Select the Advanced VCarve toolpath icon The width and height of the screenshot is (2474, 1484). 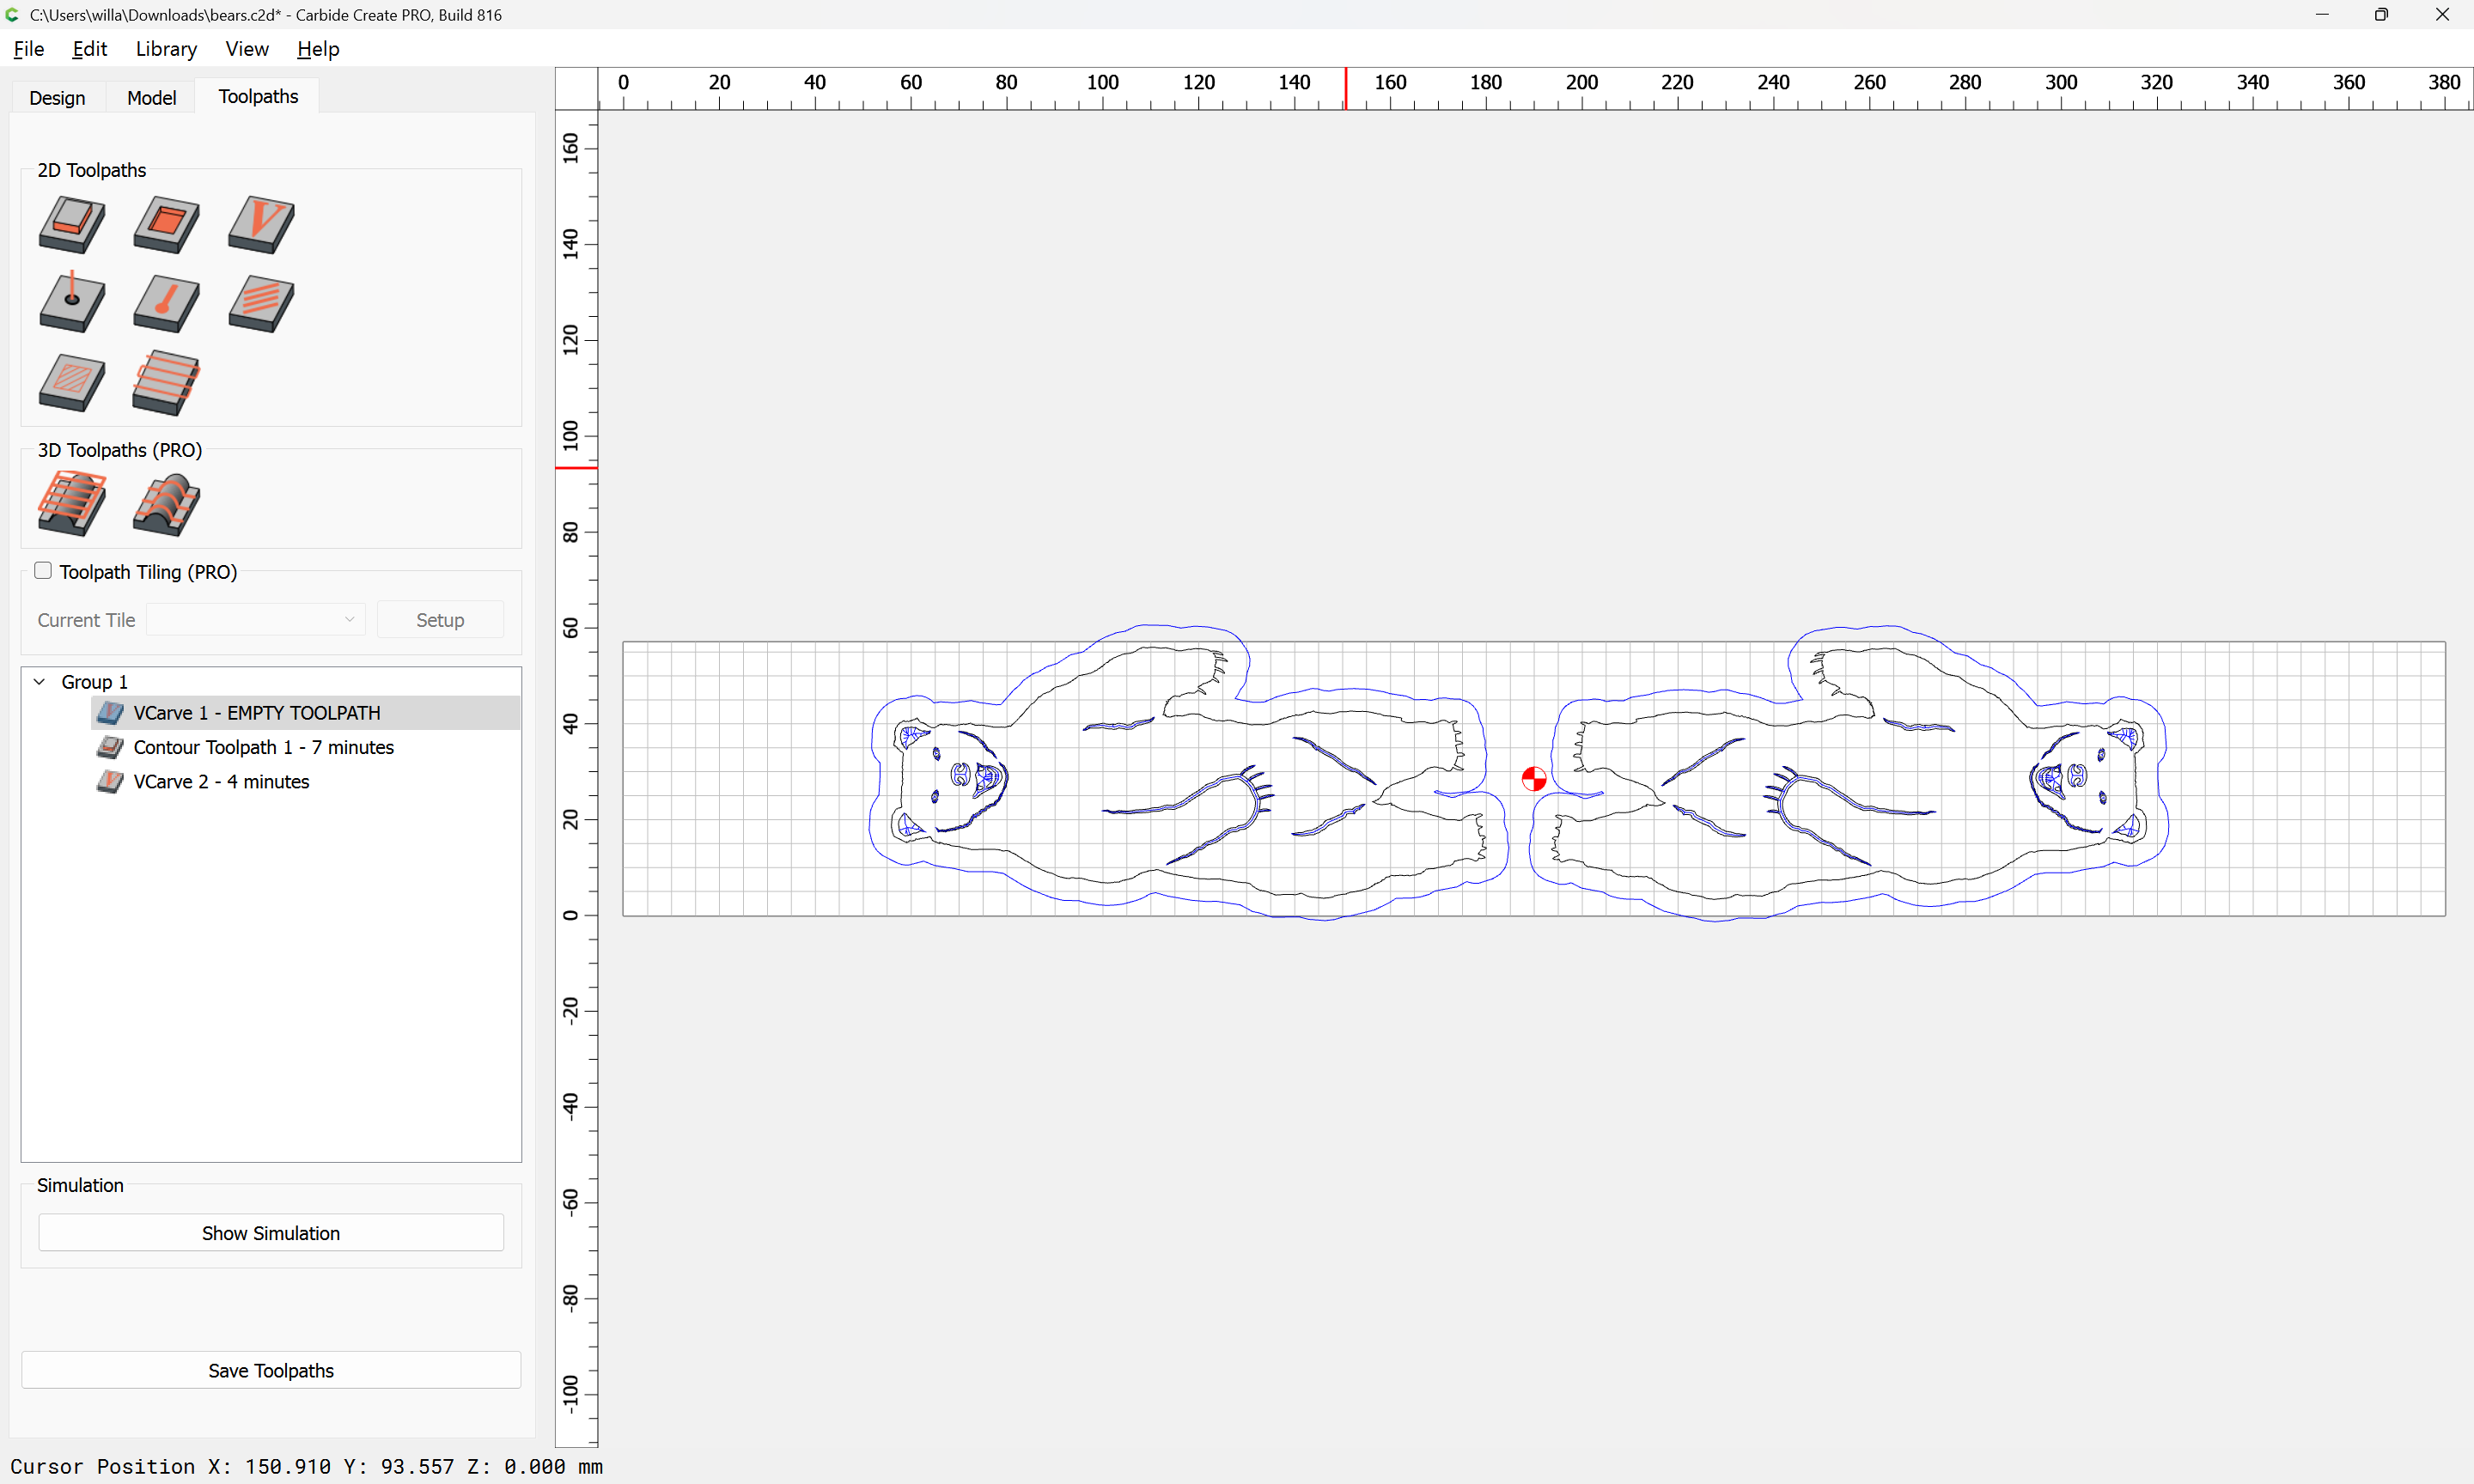click(71, 382)
